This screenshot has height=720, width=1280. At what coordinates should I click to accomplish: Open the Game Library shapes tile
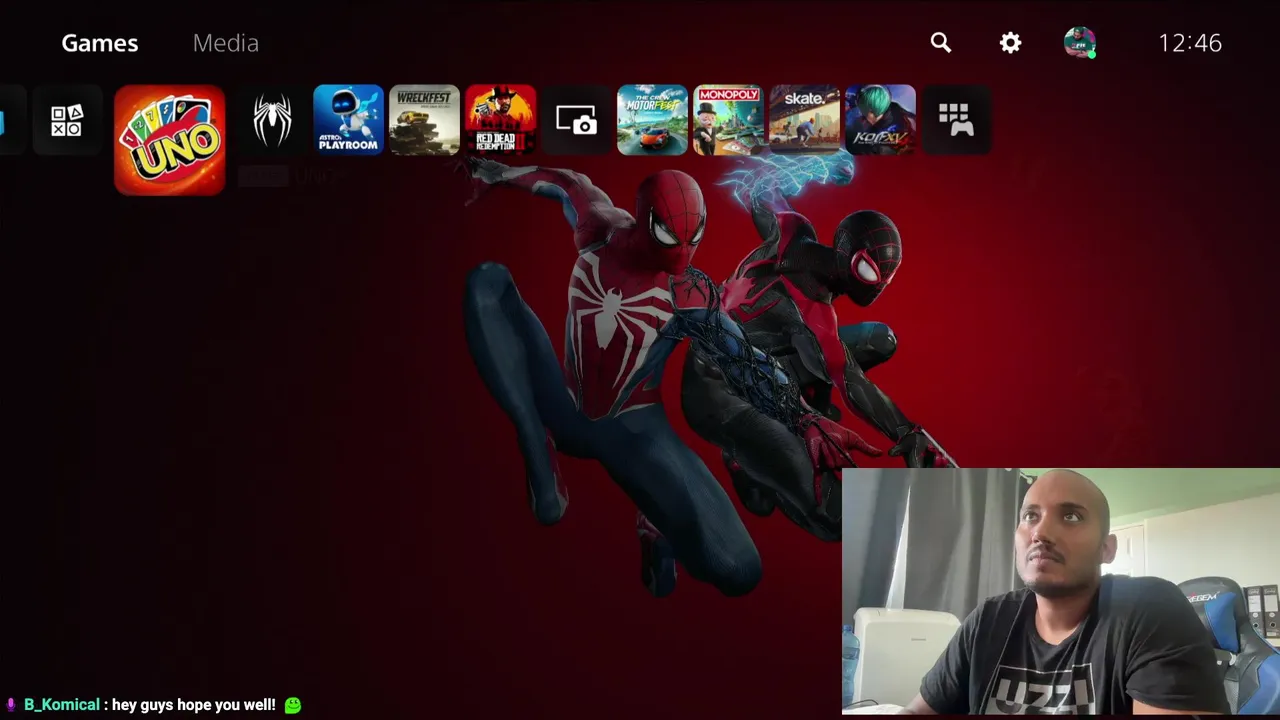[x=67, y=120]
